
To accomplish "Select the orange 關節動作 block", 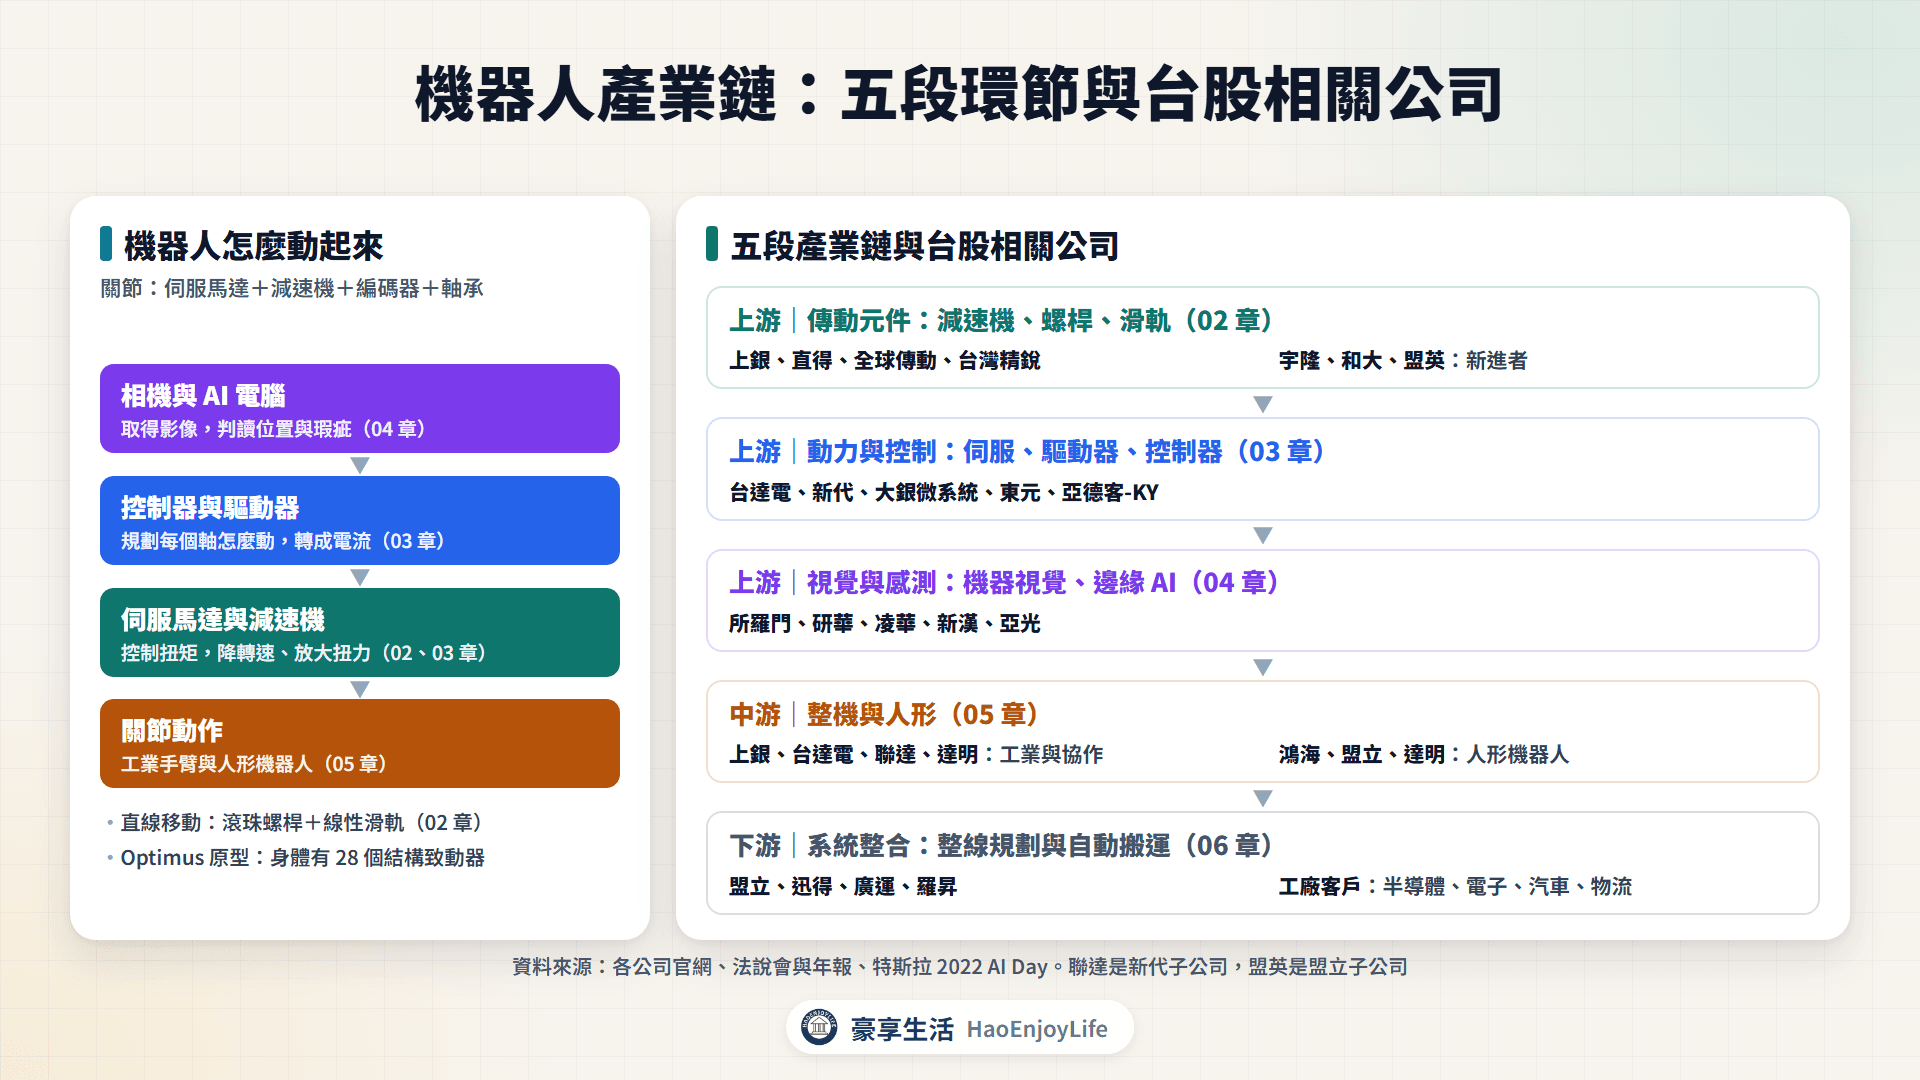I will [360, 743].
